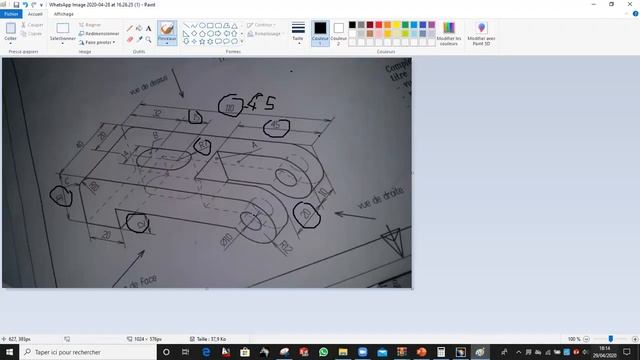
Task: Select Couleur 1 foreground color
Action: [320, 33]
